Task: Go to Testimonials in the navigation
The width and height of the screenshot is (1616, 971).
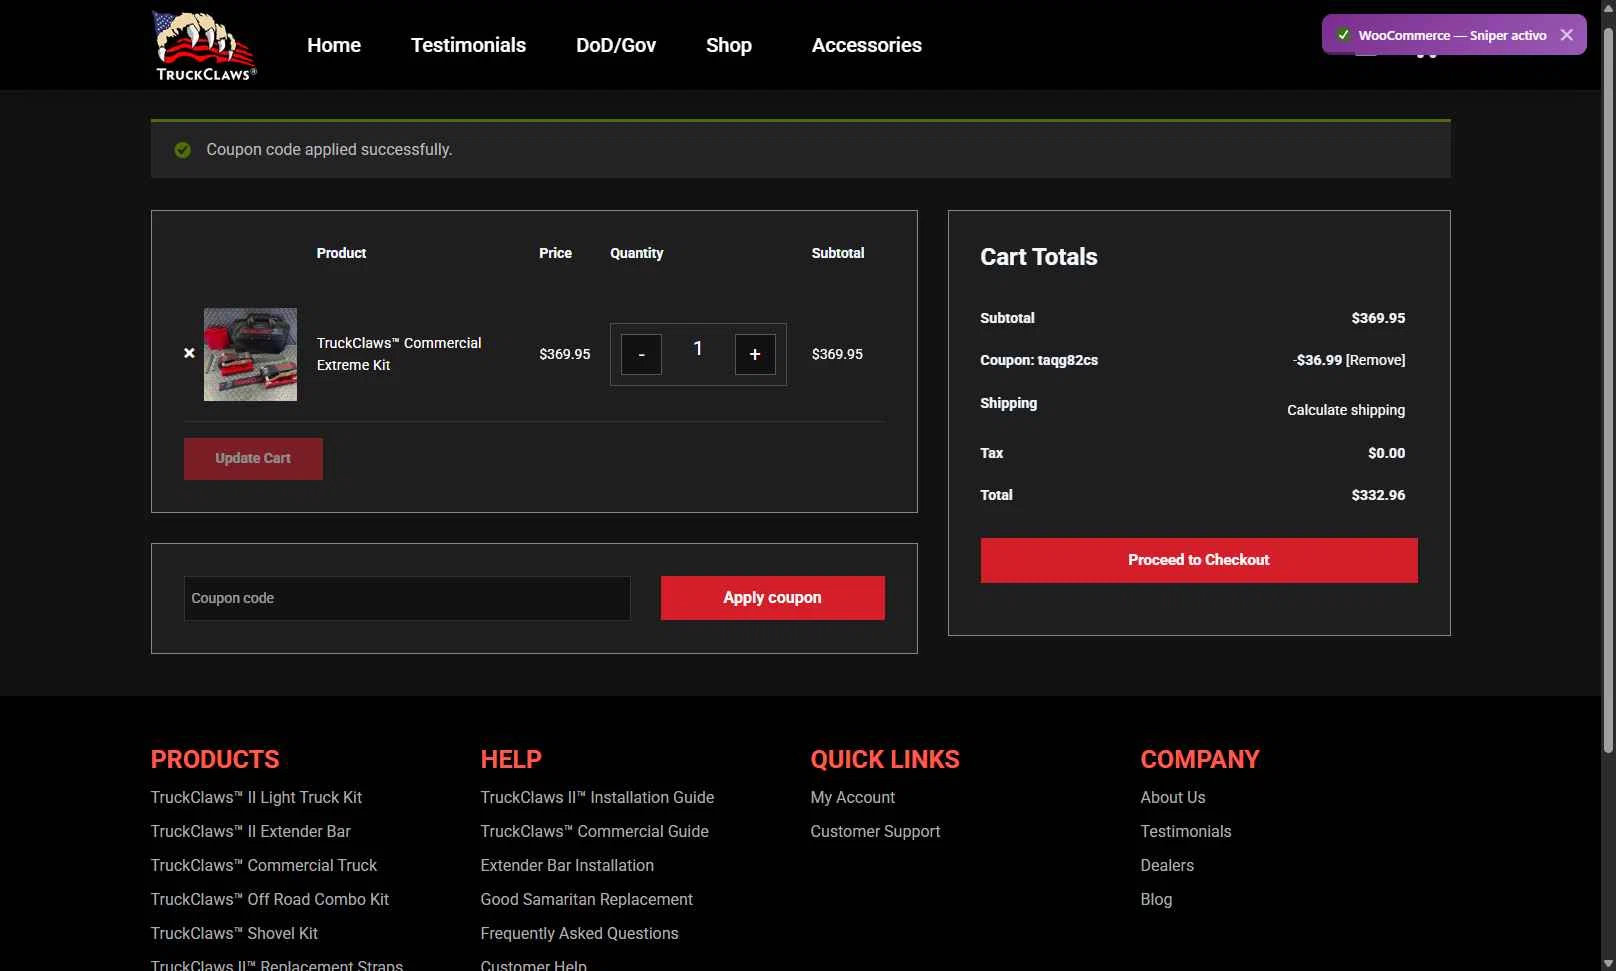Action: point(468,45)
